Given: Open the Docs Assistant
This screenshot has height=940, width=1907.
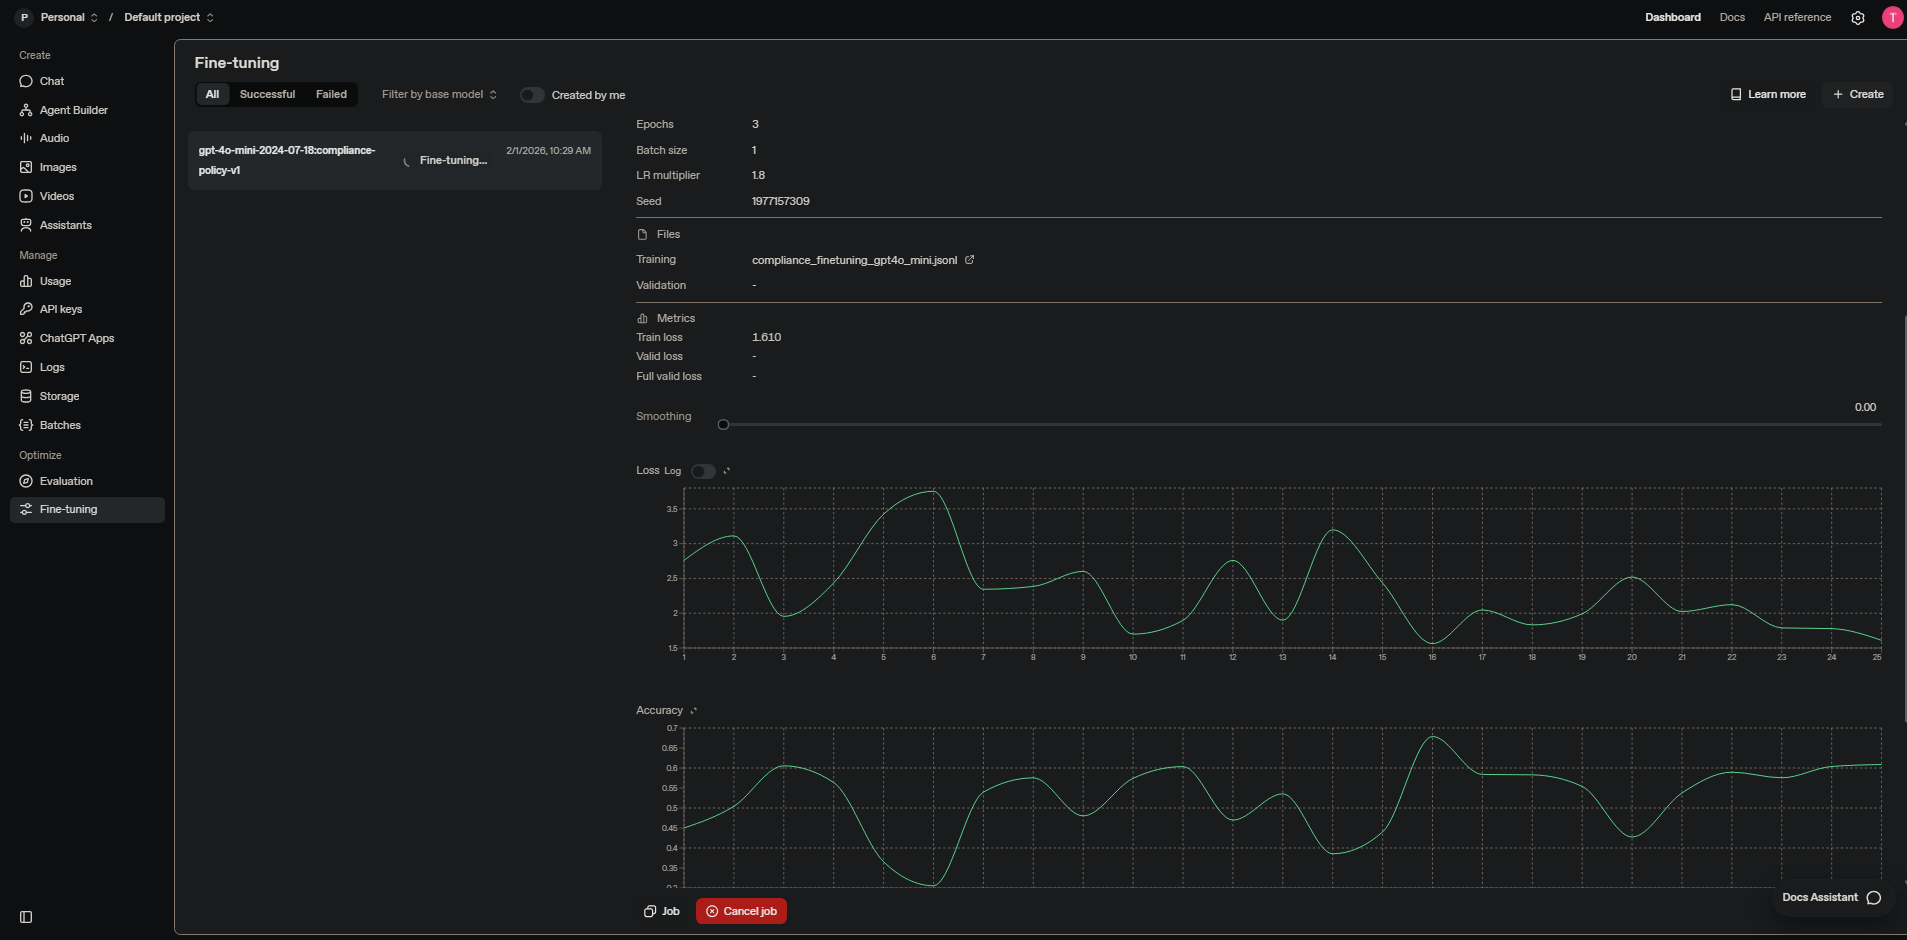Looking at the screenshot, I should coord(1832,898).
